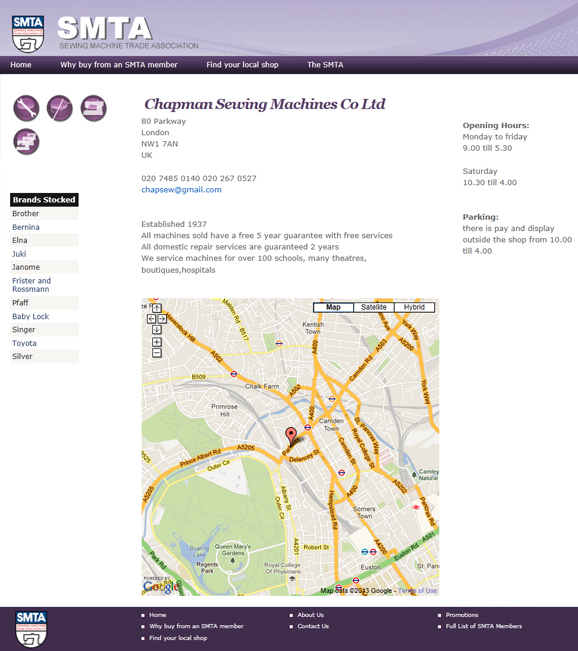
Task: Open Frister and Rossmann brand link
Action: (x=32, y=285)
